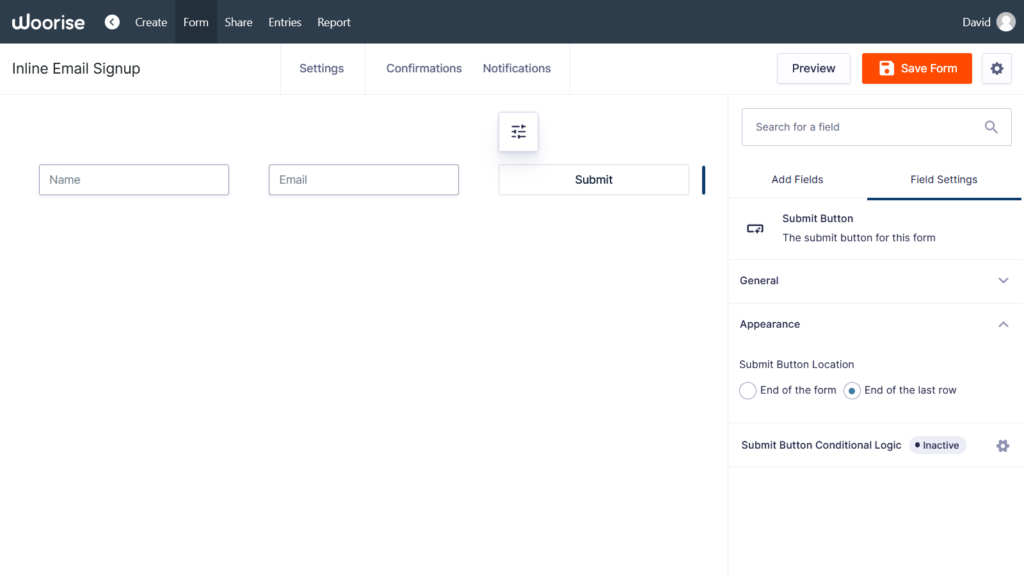This screenshot has height=576, width=1024.
Task: Open Submit Button Conditional Logic gear
Action: coord(1003,445)
